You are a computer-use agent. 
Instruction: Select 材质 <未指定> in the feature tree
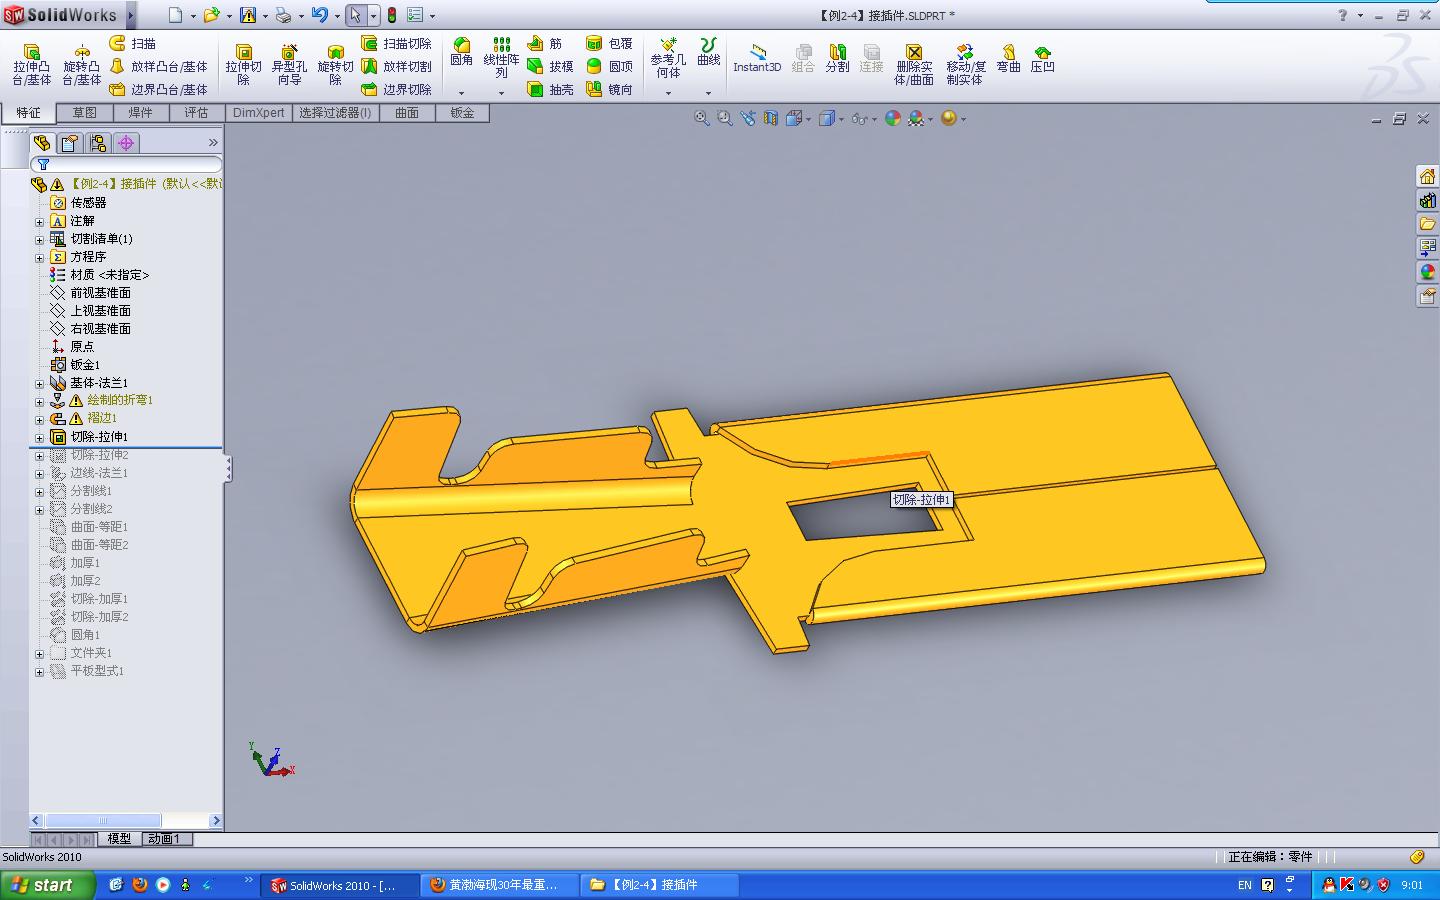point(109,275)
